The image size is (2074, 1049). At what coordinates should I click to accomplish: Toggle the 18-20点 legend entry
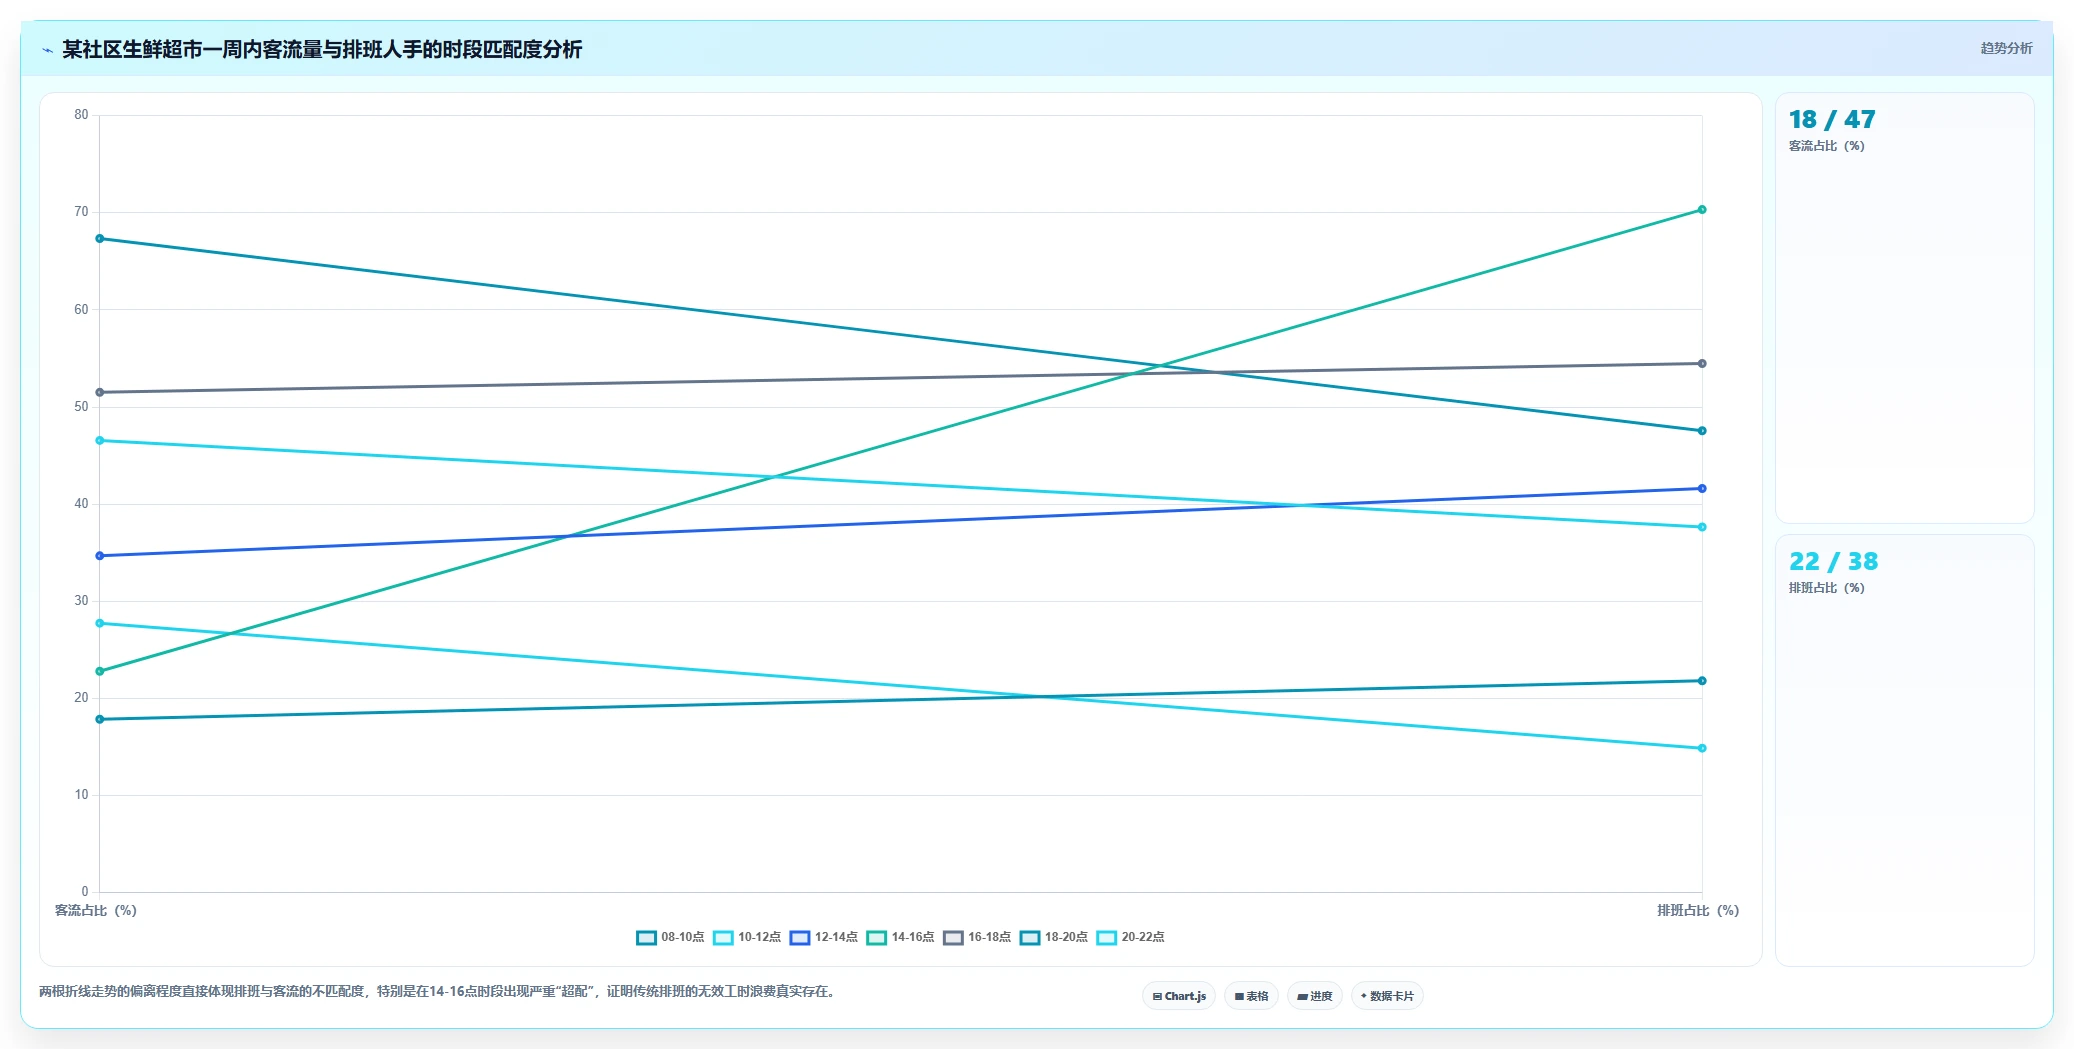pyautogui.click(x=1054, y=937)
